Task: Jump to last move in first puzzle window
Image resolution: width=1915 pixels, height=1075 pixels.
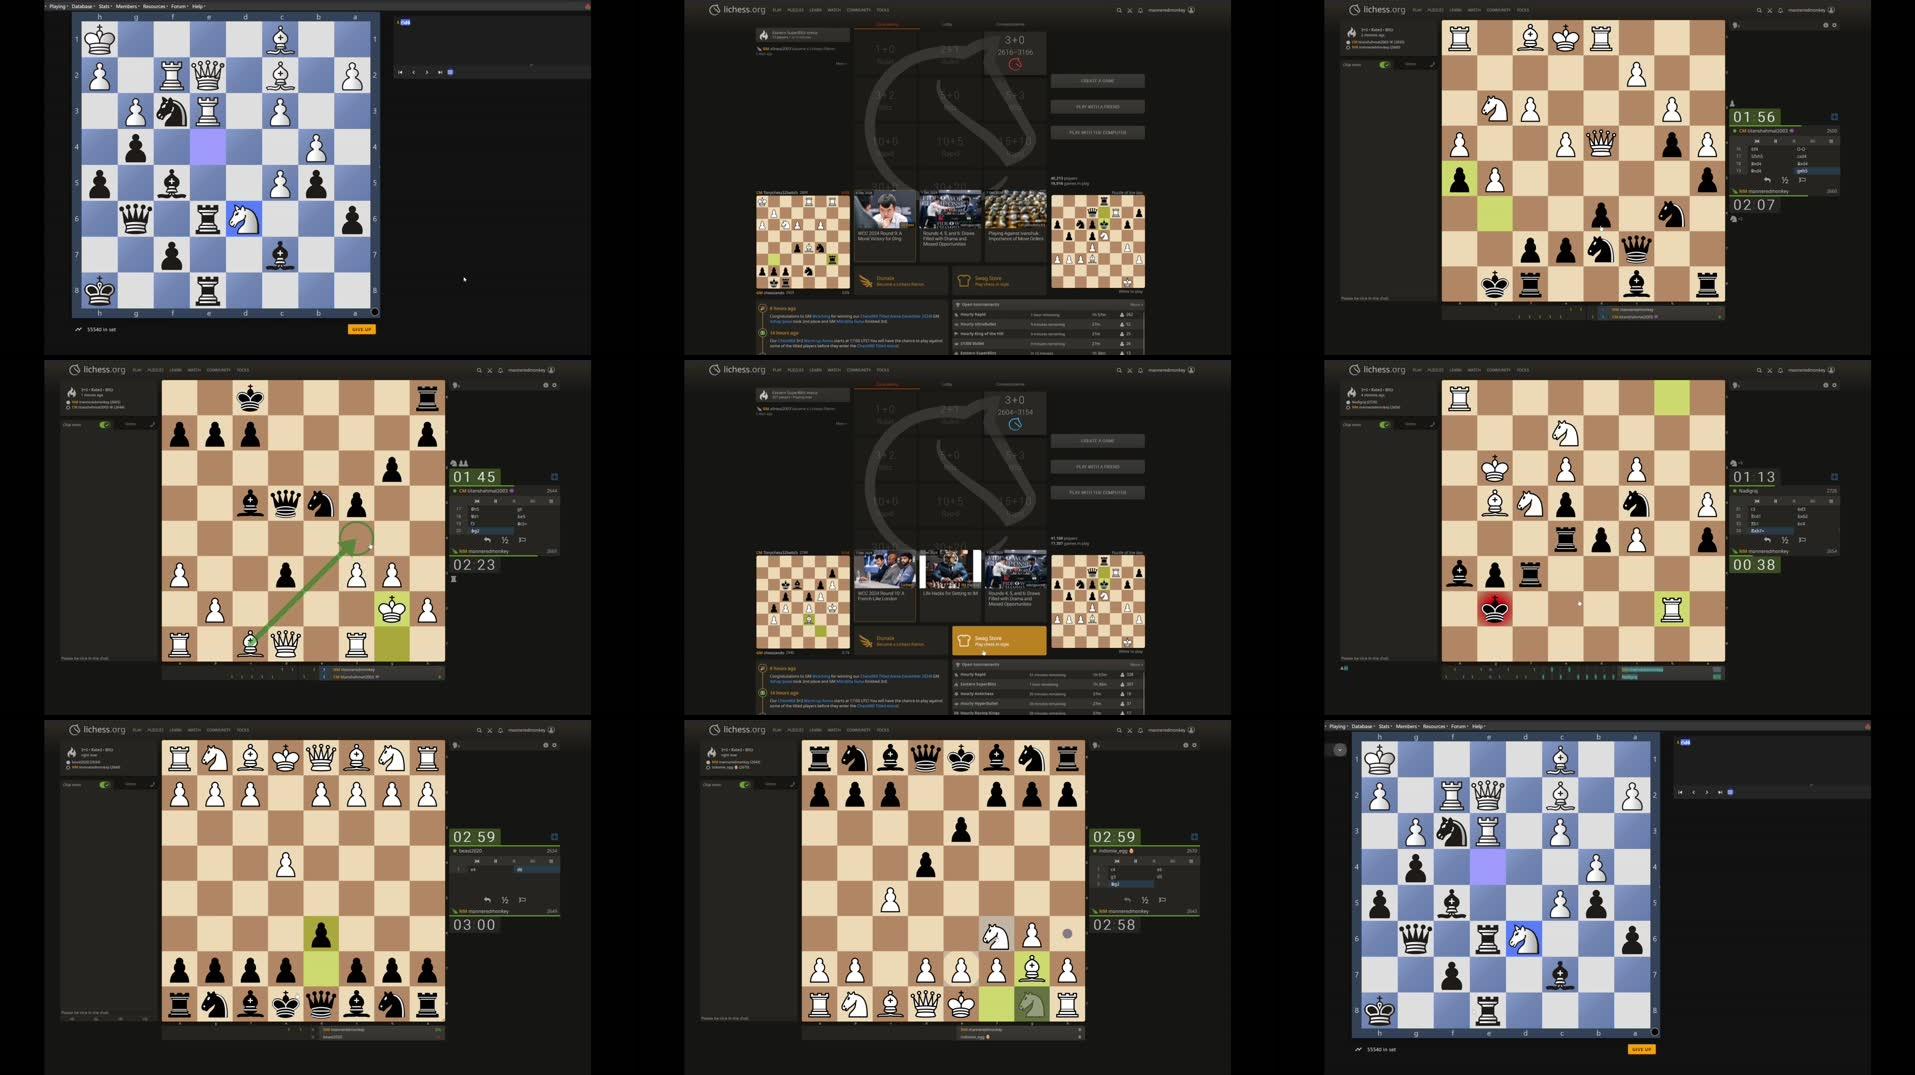Action: point(439,72)
